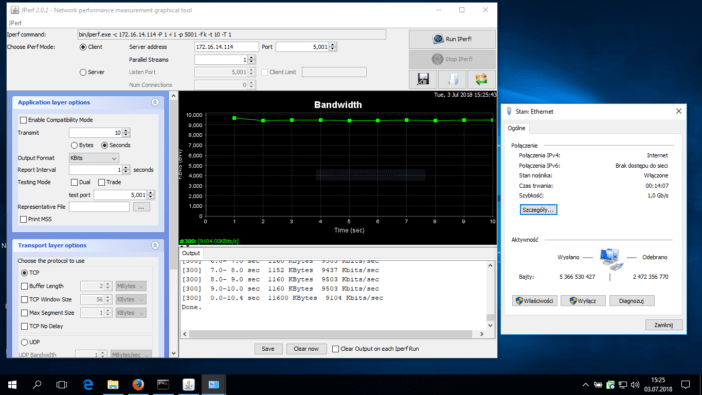Image resolution: width=702 pixels, height=395 pixels.
Task: Click Parallel Streams spinner arrows
Action: [x=252, y=60]
